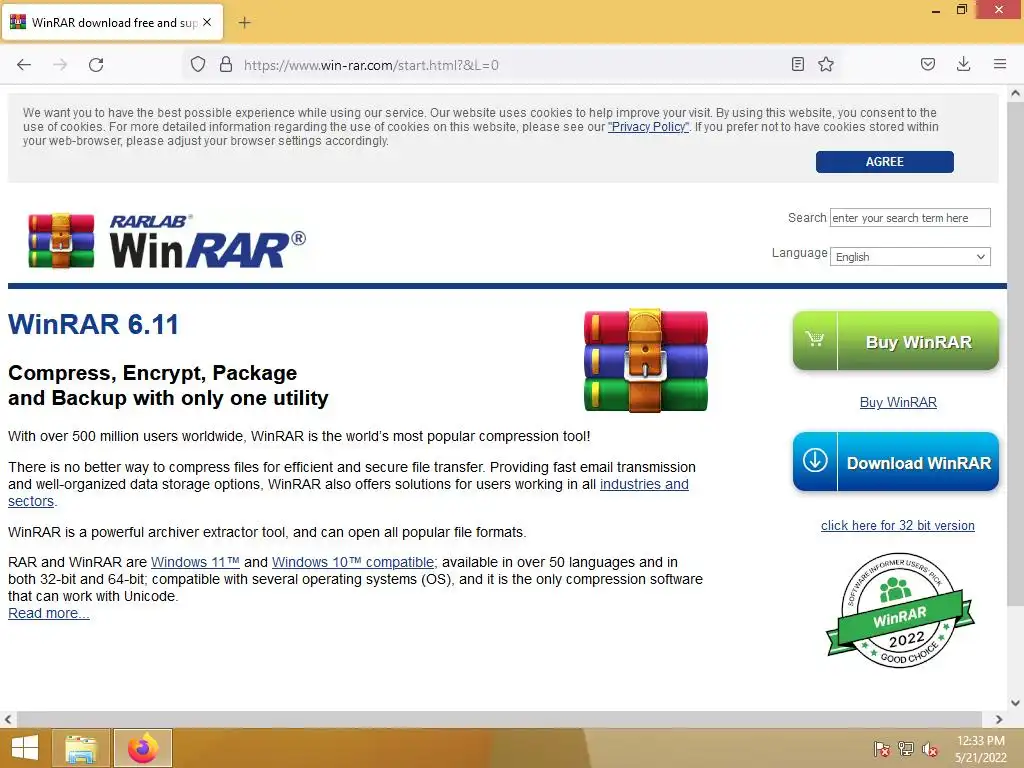Open the Firefox downloads panel
1024x768 pixels.
click(x=963, y=64)
